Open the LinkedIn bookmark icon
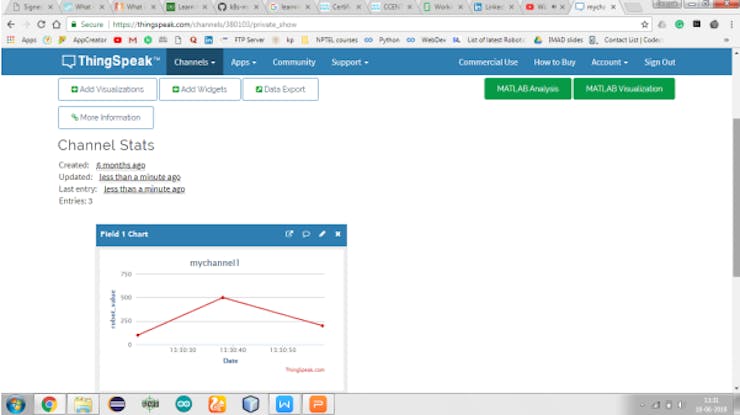The width and height of the screenshot is (740, 415). [x=209, y=40]
